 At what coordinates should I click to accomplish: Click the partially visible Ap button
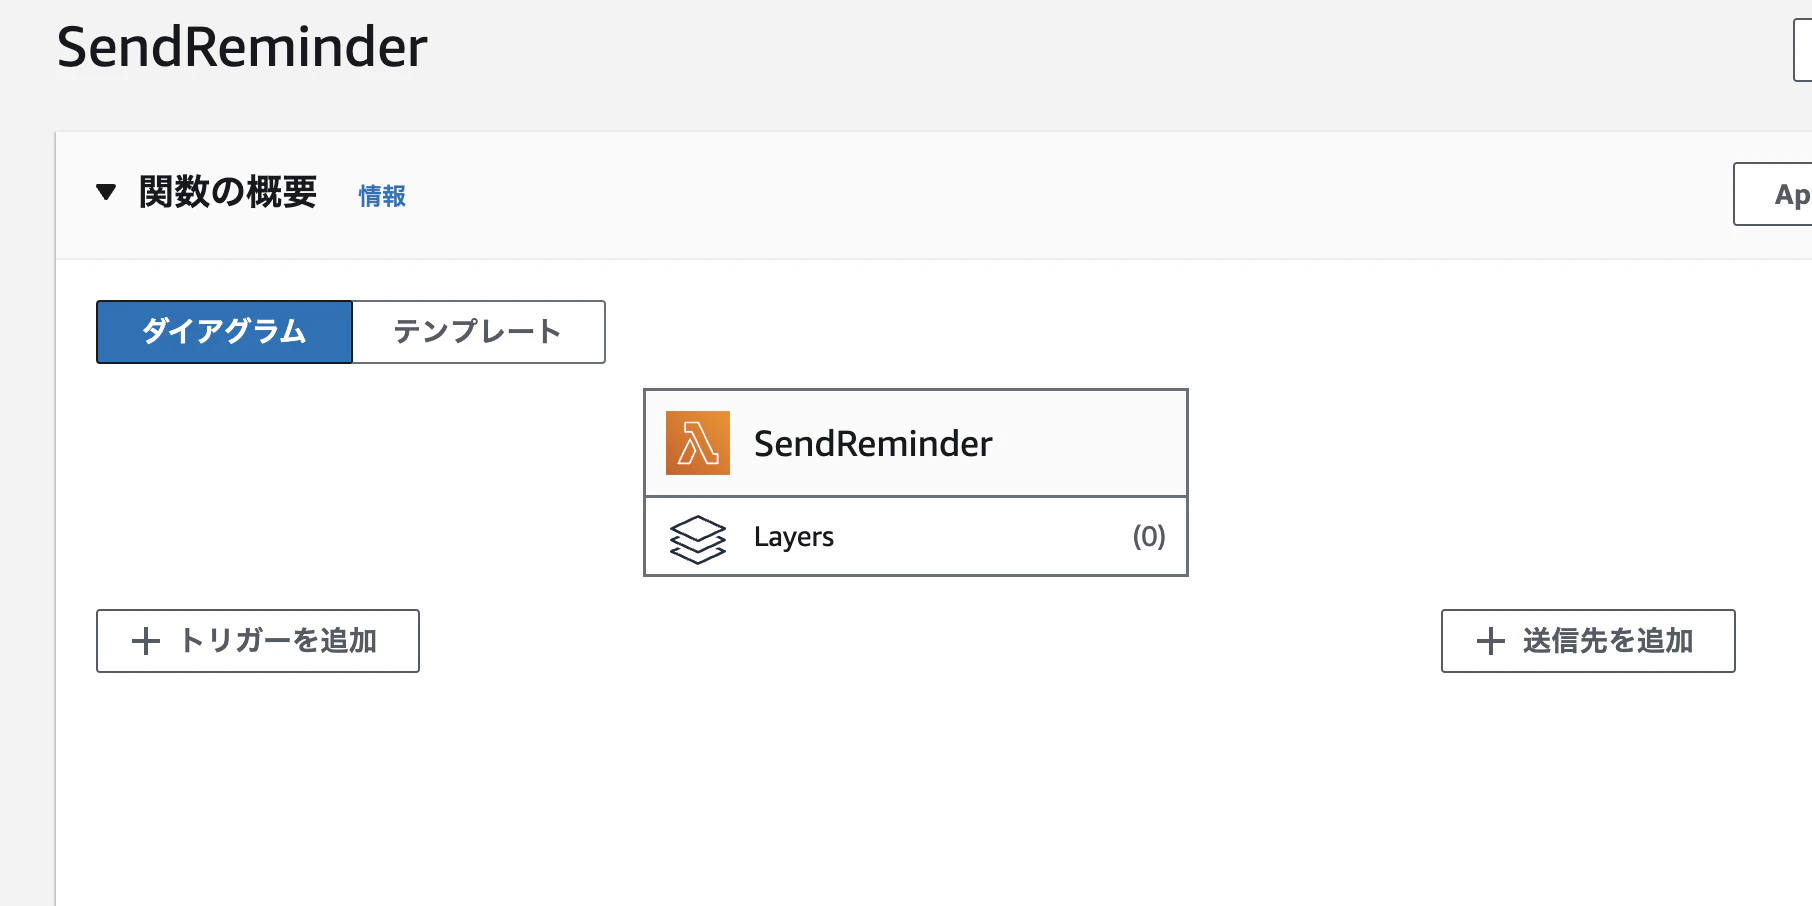[x=1773, y=194]
